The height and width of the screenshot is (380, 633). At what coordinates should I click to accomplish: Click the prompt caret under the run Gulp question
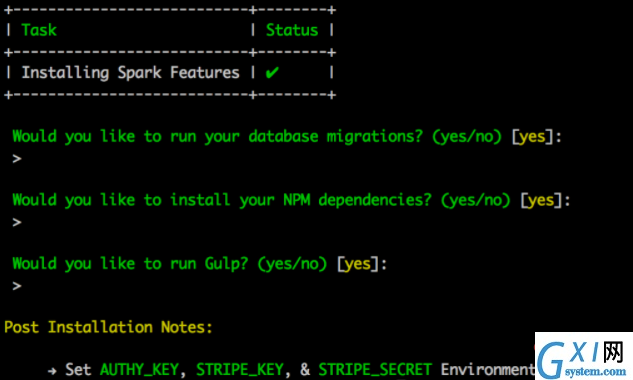(17, 286)
